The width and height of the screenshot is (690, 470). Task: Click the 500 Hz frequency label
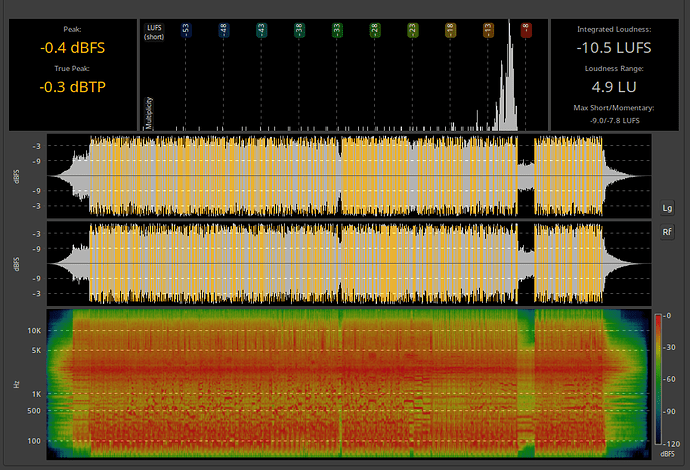[x=34, y=411]
